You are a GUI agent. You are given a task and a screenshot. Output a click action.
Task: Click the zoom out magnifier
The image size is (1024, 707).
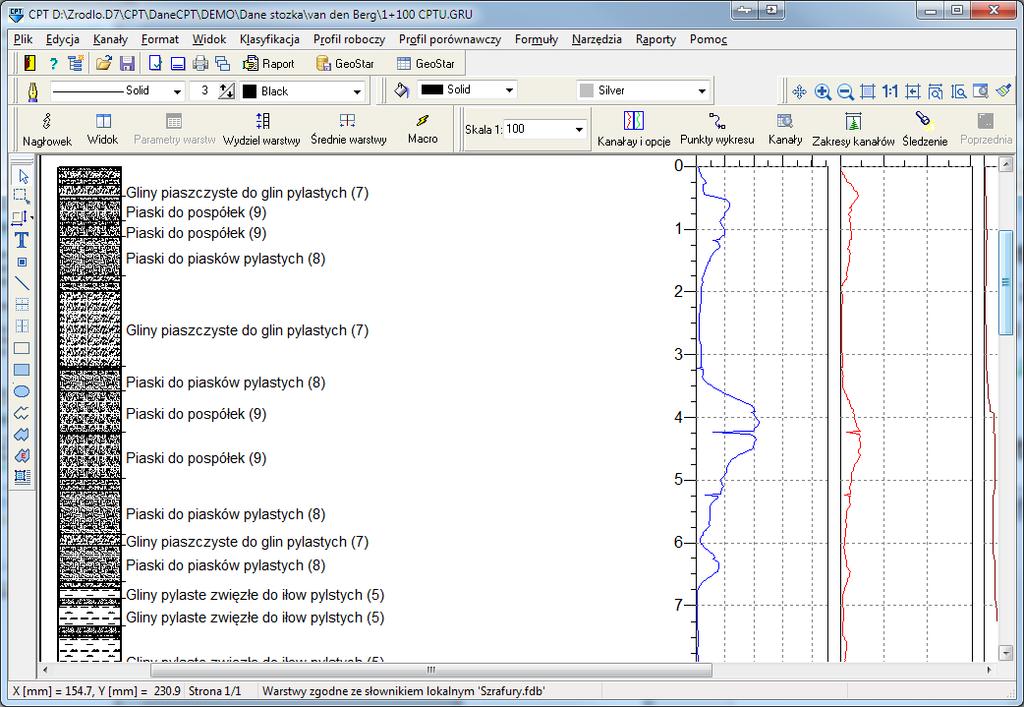(845, 91)
